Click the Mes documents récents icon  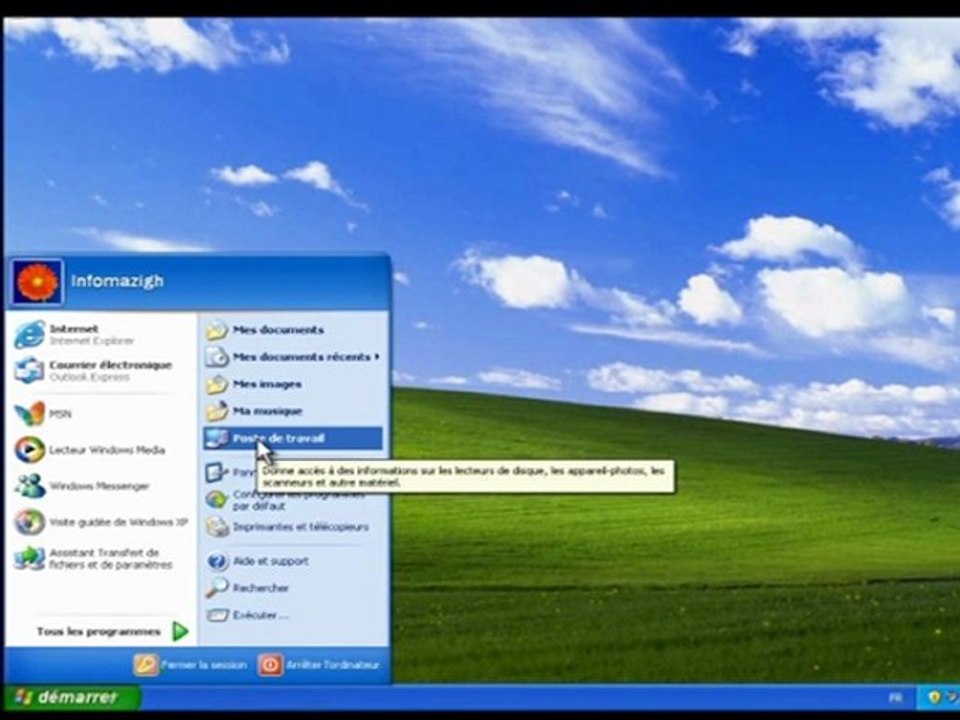[x=217, y=357]
